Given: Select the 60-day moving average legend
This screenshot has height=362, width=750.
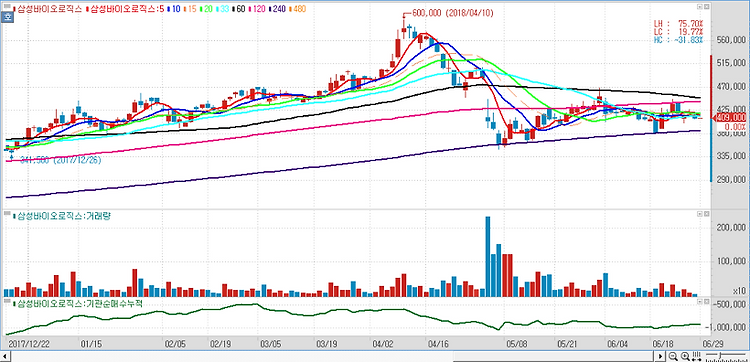Looking at the screenshot, I should click(239, 9).
